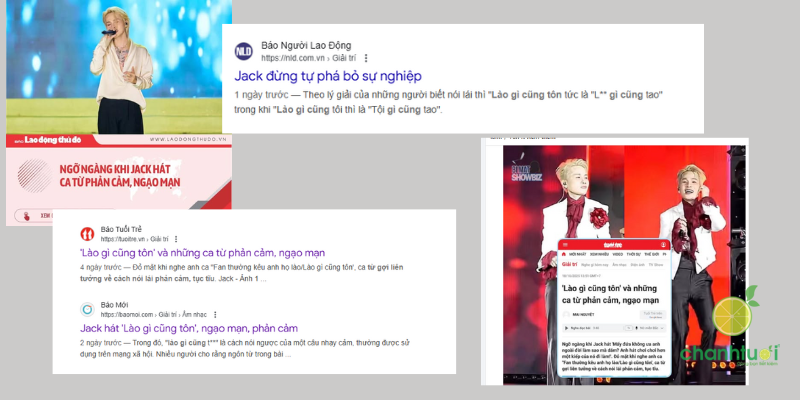Click the Báo Mới circular favicon
Viewport: 800px width, 400px height.
87,308
